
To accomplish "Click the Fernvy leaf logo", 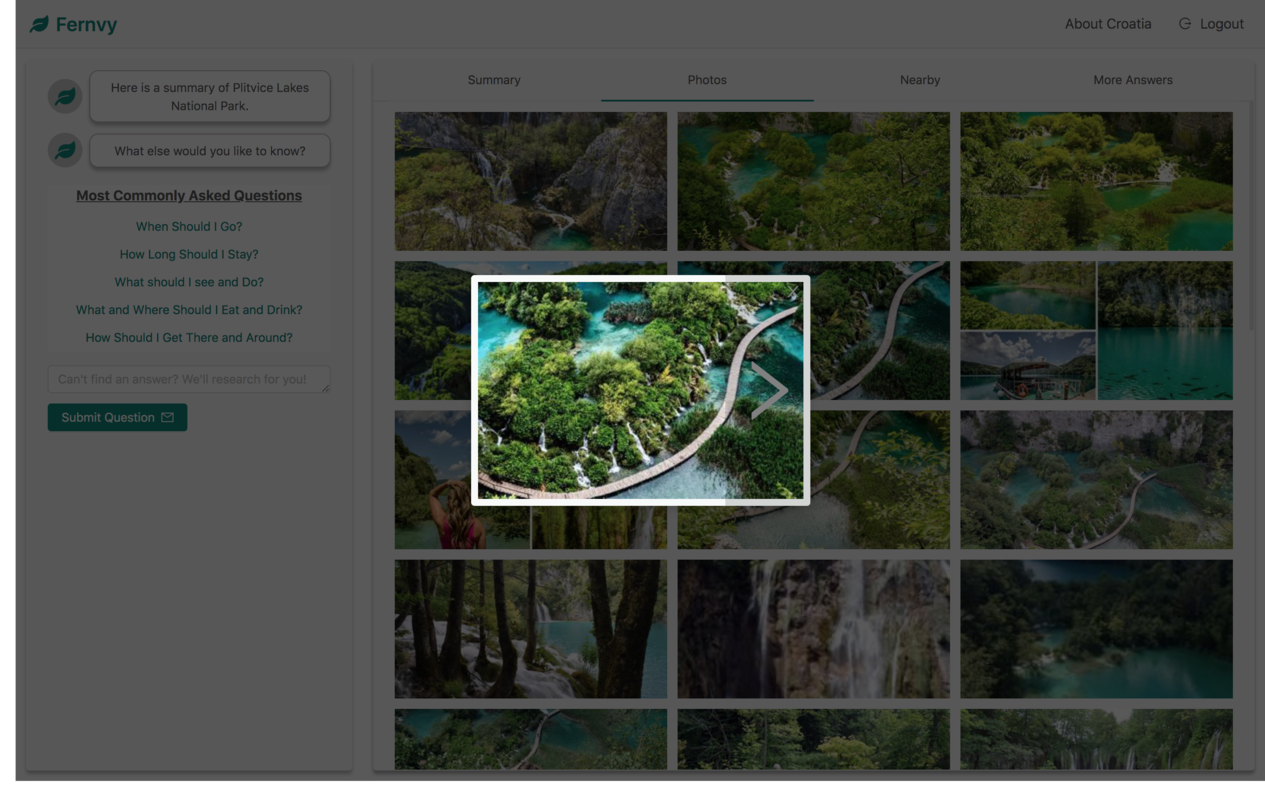I will (x=39, y=22).
